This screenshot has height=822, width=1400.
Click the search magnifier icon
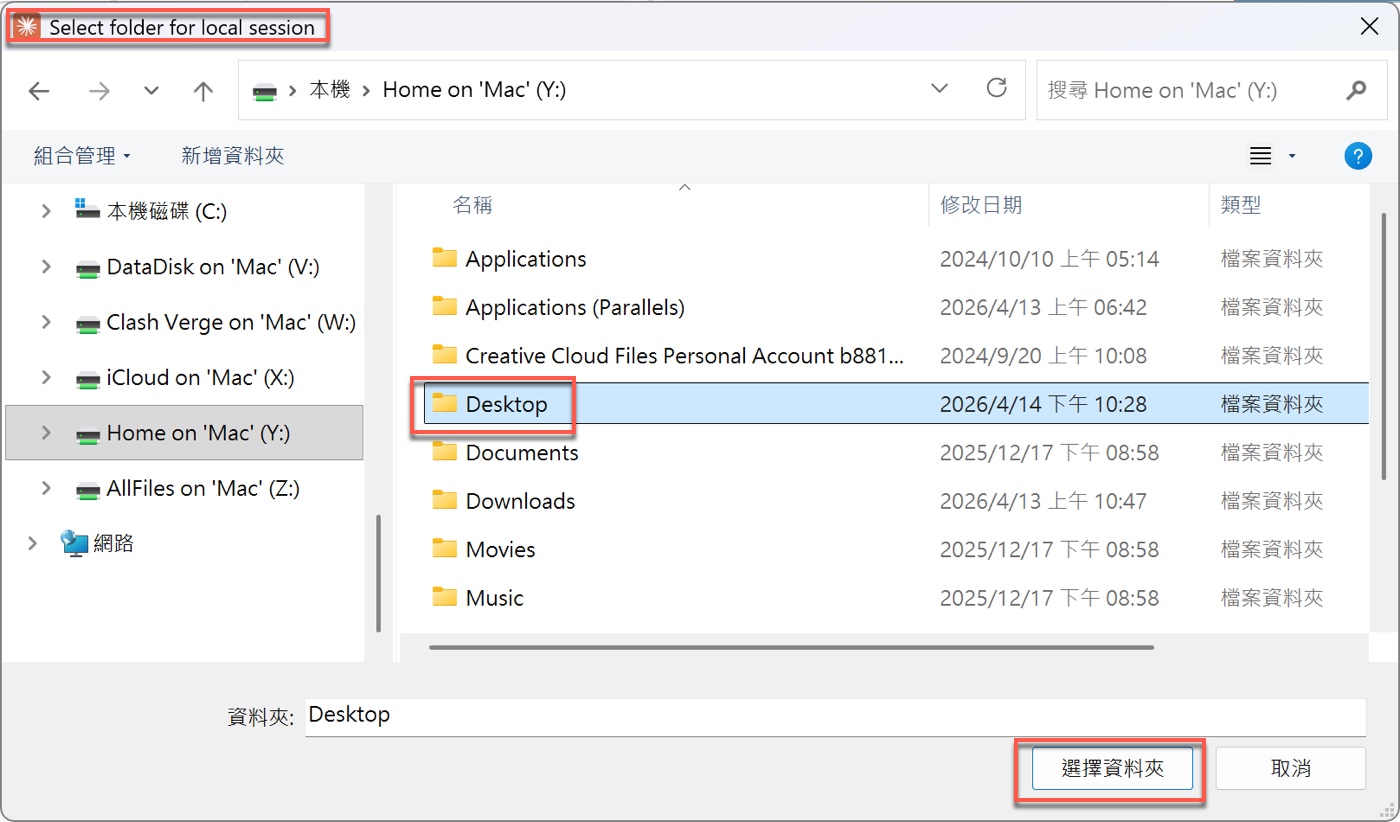pos(1356,90)
